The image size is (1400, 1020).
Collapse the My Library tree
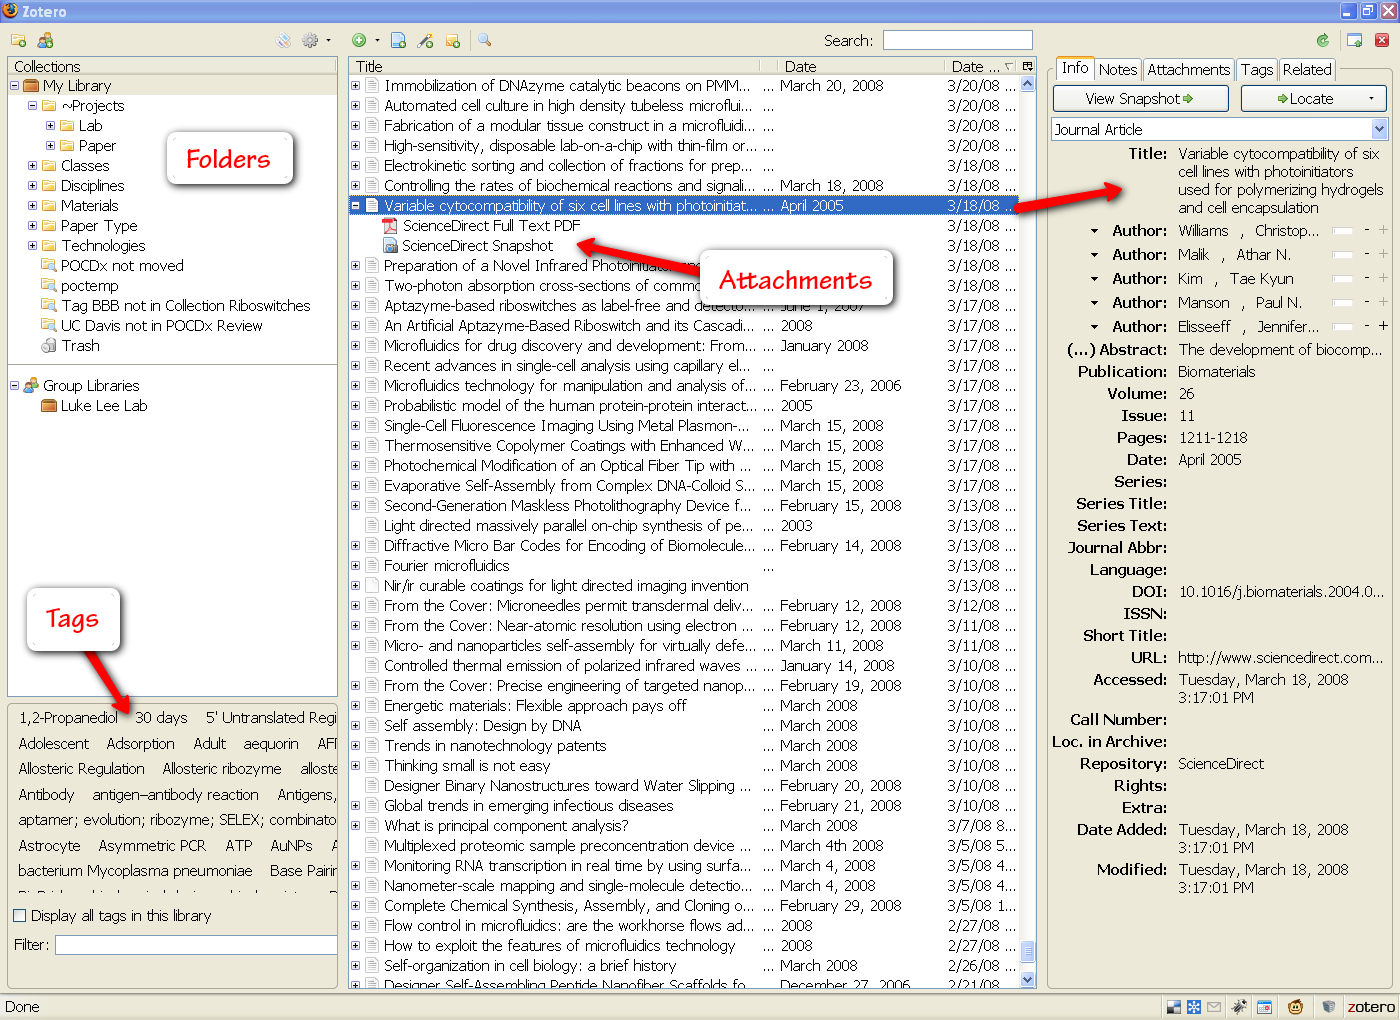pos(15,86)
